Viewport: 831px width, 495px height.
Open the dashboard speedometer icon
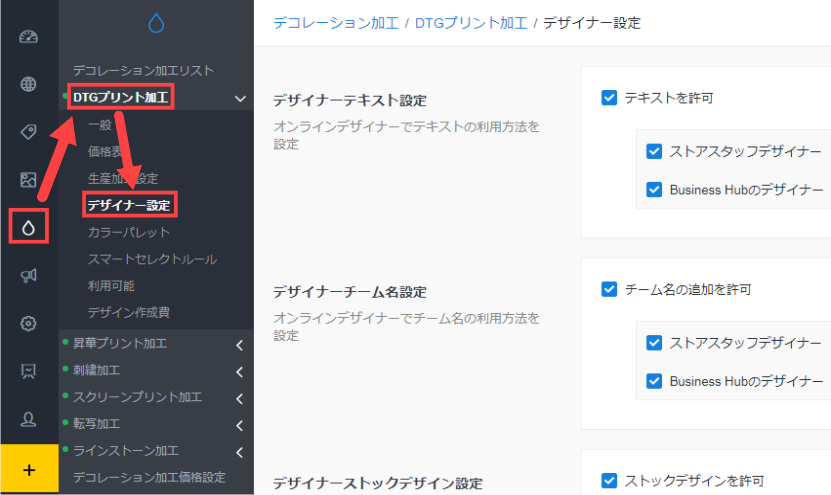28,38
